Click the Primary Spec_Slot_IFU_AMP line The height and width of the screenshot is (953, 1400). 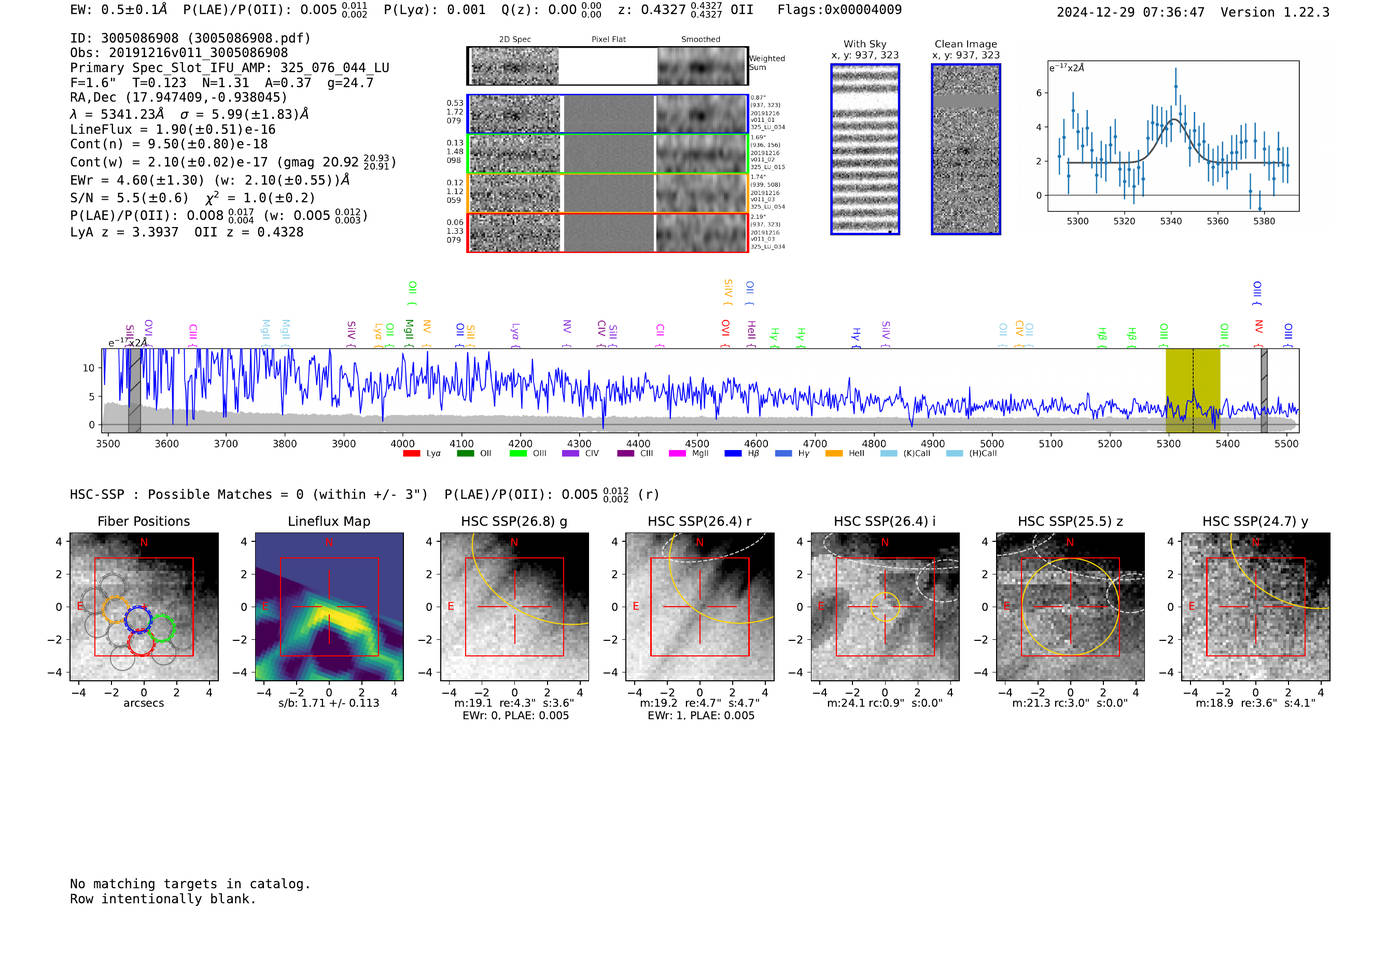point(230,68)
